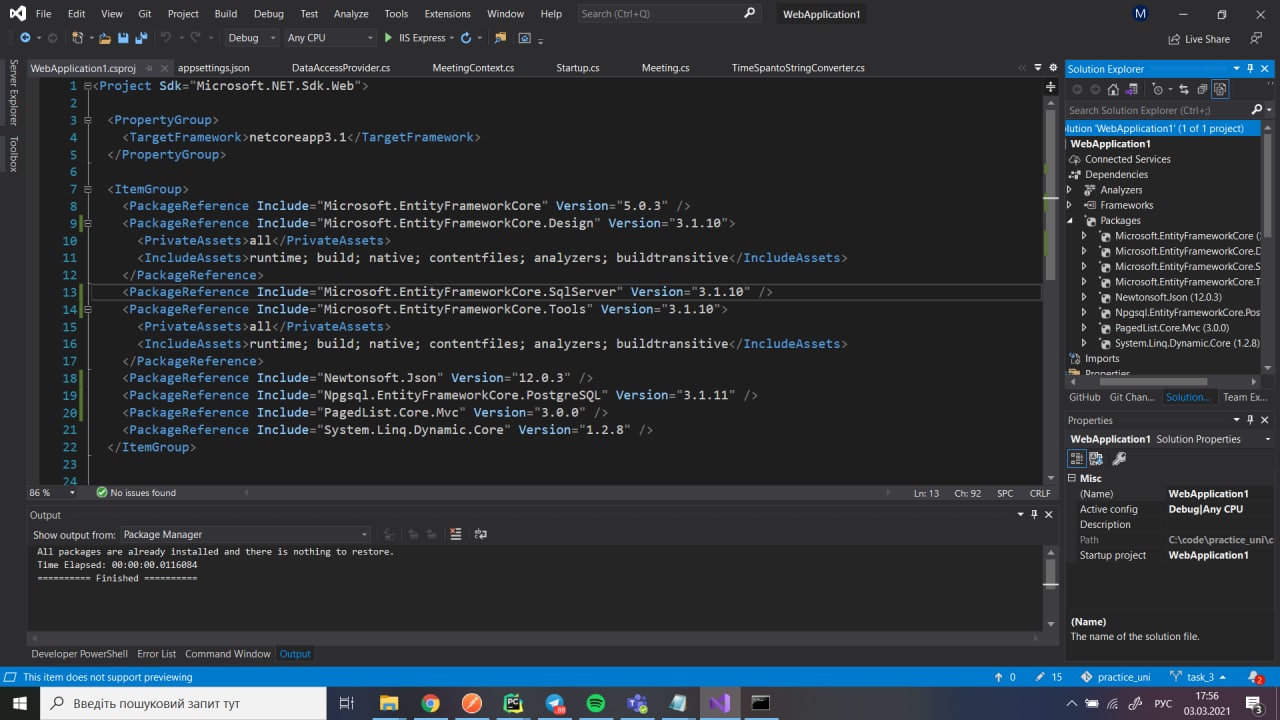
Task: Click Categorized view icon in Properties
Action: [x=1077, y=459]
